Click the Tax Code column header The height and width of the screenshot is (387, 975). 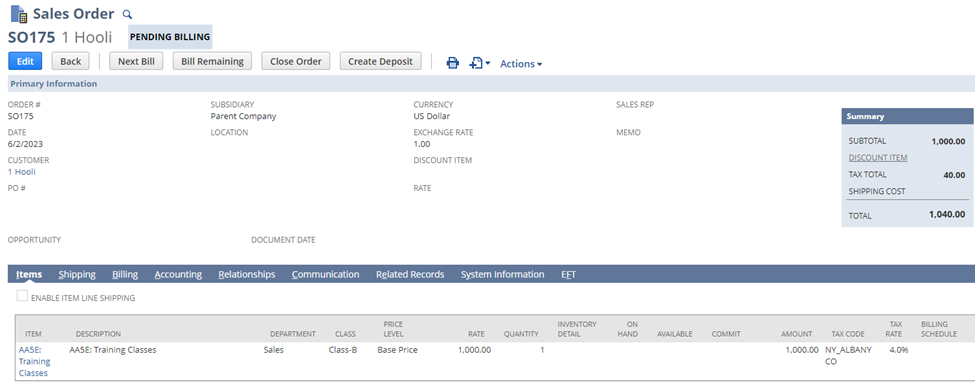pyautogui.click(x=848, y=334)
